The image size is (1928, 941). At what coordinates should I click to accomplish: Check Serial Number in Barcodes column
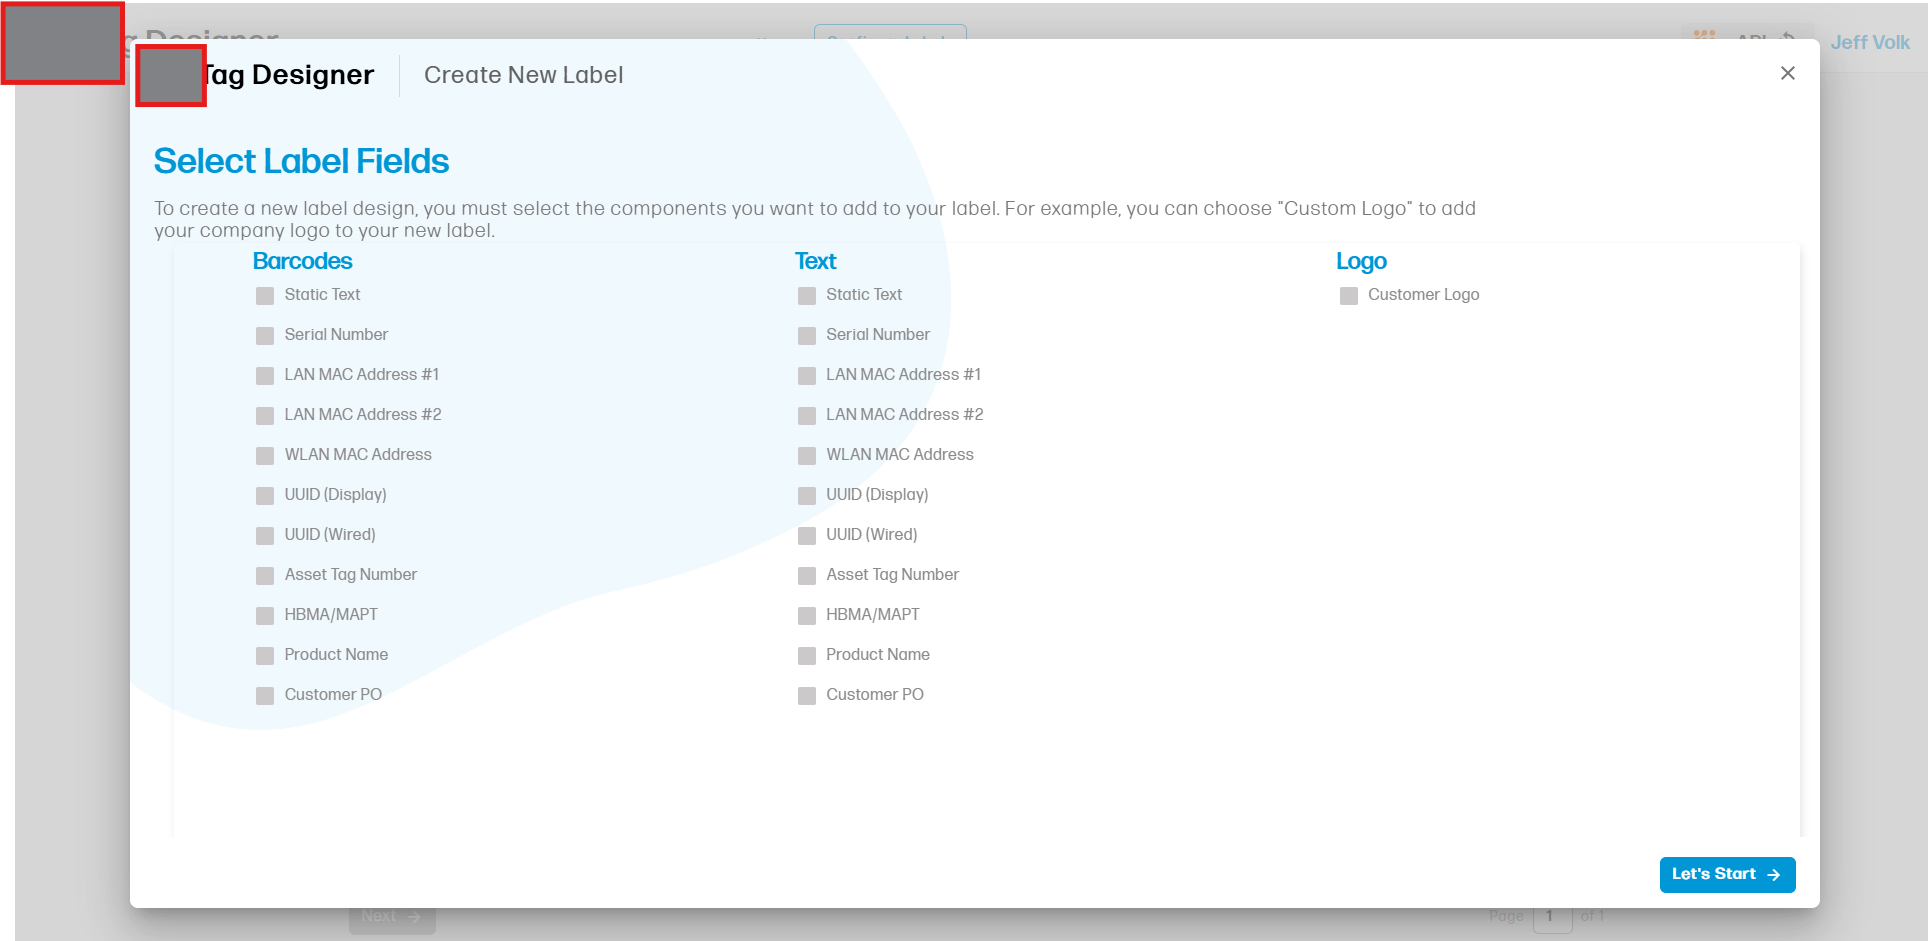265,336
